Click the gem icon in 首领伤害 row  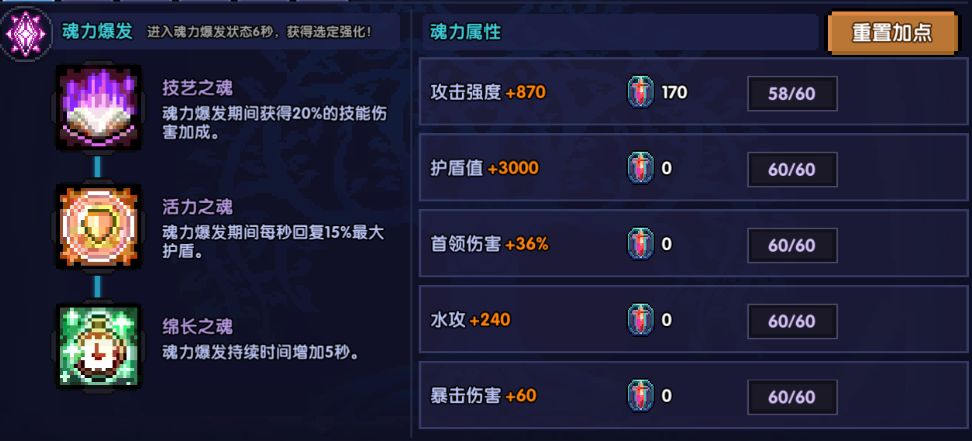click(x=640, y=244)
